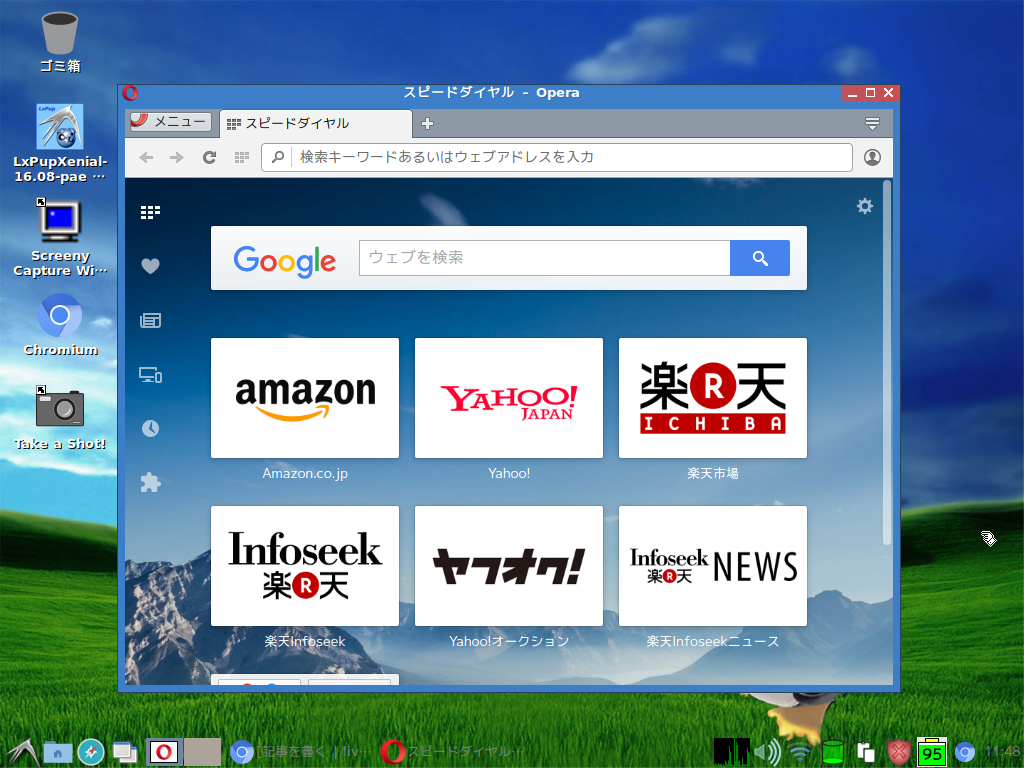
Task: Click the Google logo
Action: click(285, 261)
